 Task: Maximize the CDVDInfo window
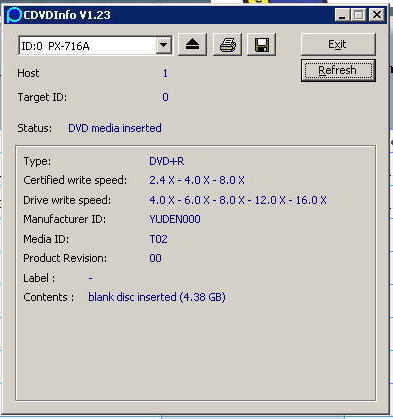(359, 15)
